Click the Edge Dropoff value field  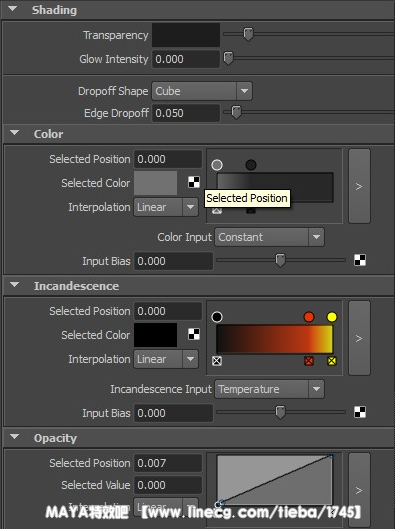[186, 113]
